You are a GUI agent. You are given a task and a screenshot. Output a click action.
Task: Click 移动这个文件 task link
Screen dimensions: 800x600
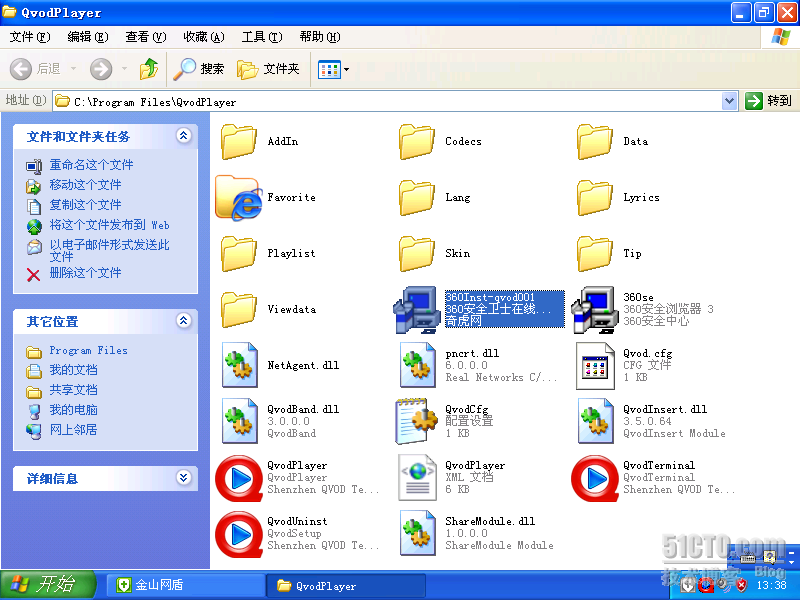(85, 185)
